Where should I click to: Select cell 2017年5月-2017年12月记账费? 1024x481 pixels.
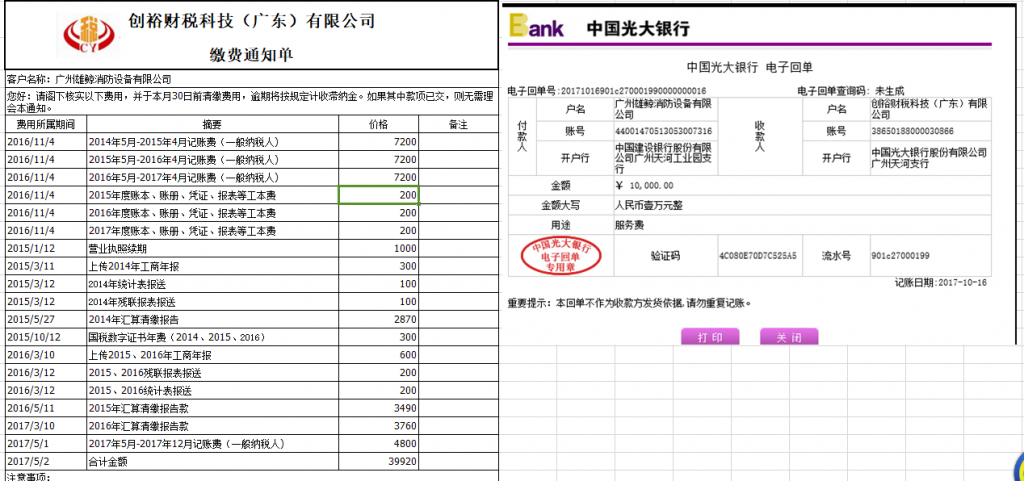(212, 444)
